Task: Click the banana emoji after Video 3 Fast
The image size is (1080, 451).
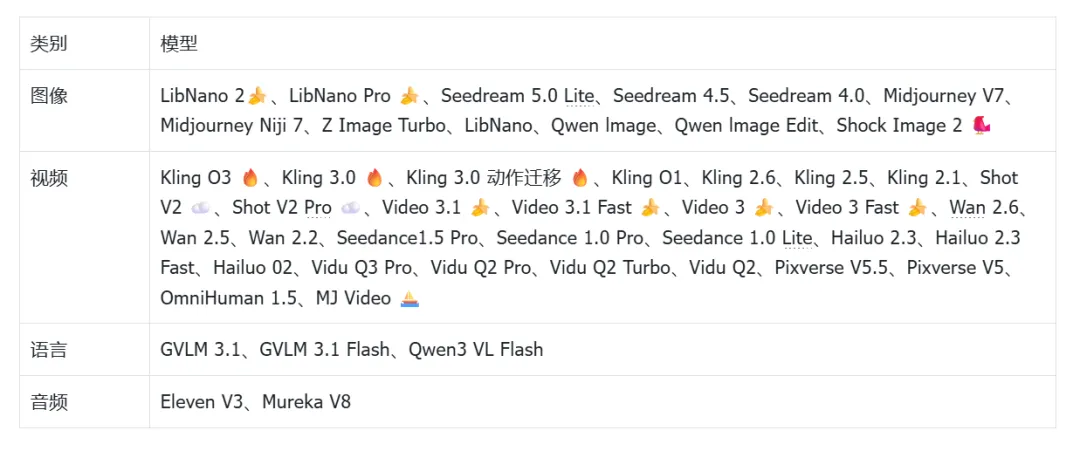Action: (x=917, y=208)
